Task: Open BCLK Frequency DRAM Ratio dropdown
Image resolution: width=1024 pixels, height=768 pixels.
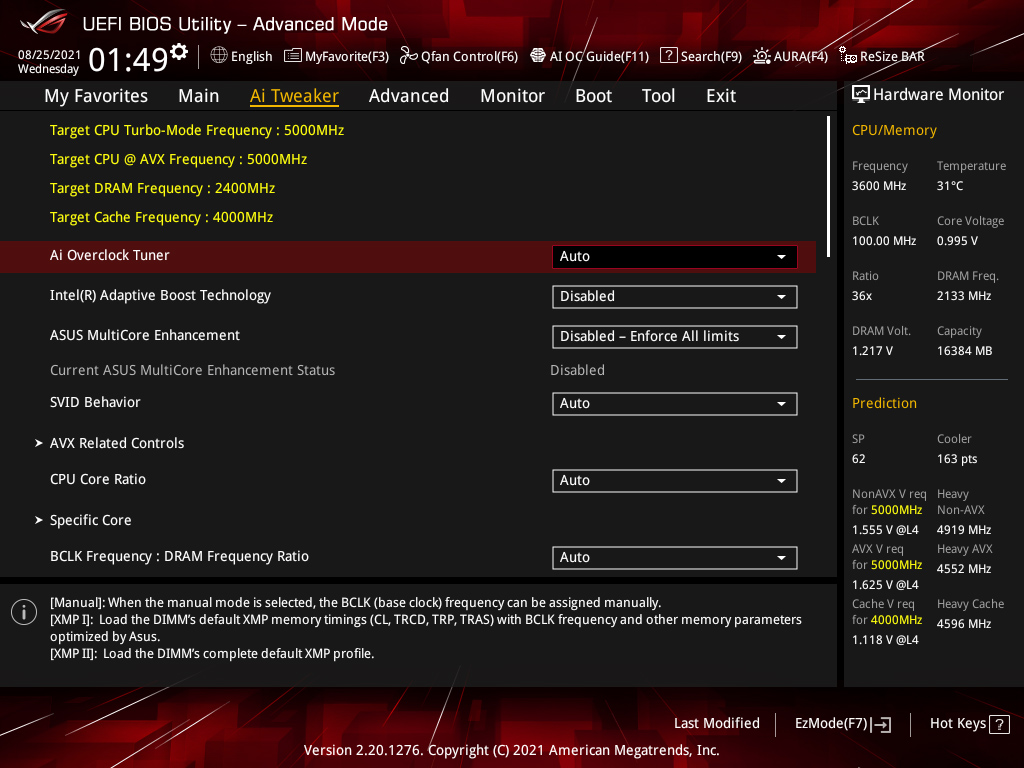Action: point(675,558)
